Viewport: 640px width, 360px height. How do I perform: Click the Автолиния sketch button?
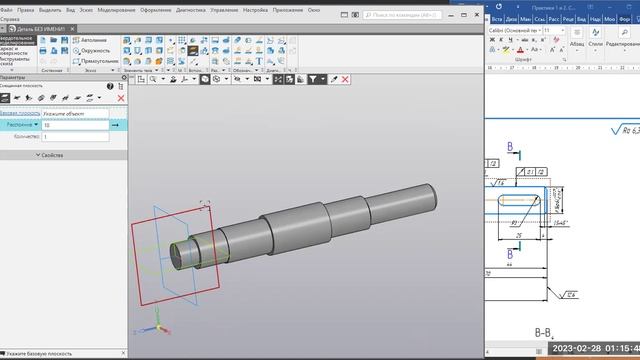tap(90, 40)
